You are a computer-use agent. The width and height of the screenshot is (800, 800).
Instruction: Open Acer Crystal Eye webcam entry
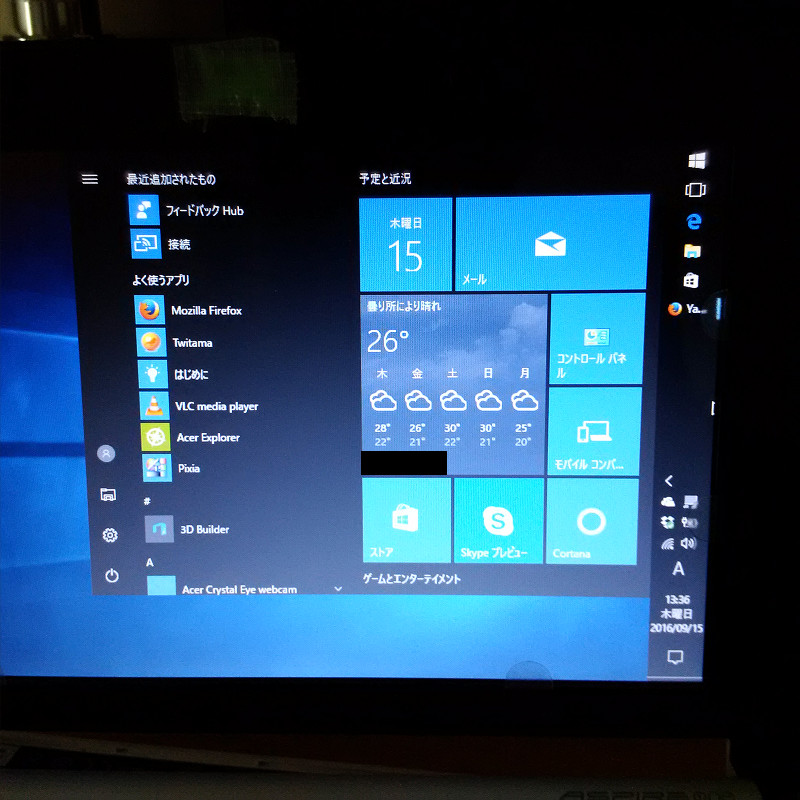[x=222, y=587]
